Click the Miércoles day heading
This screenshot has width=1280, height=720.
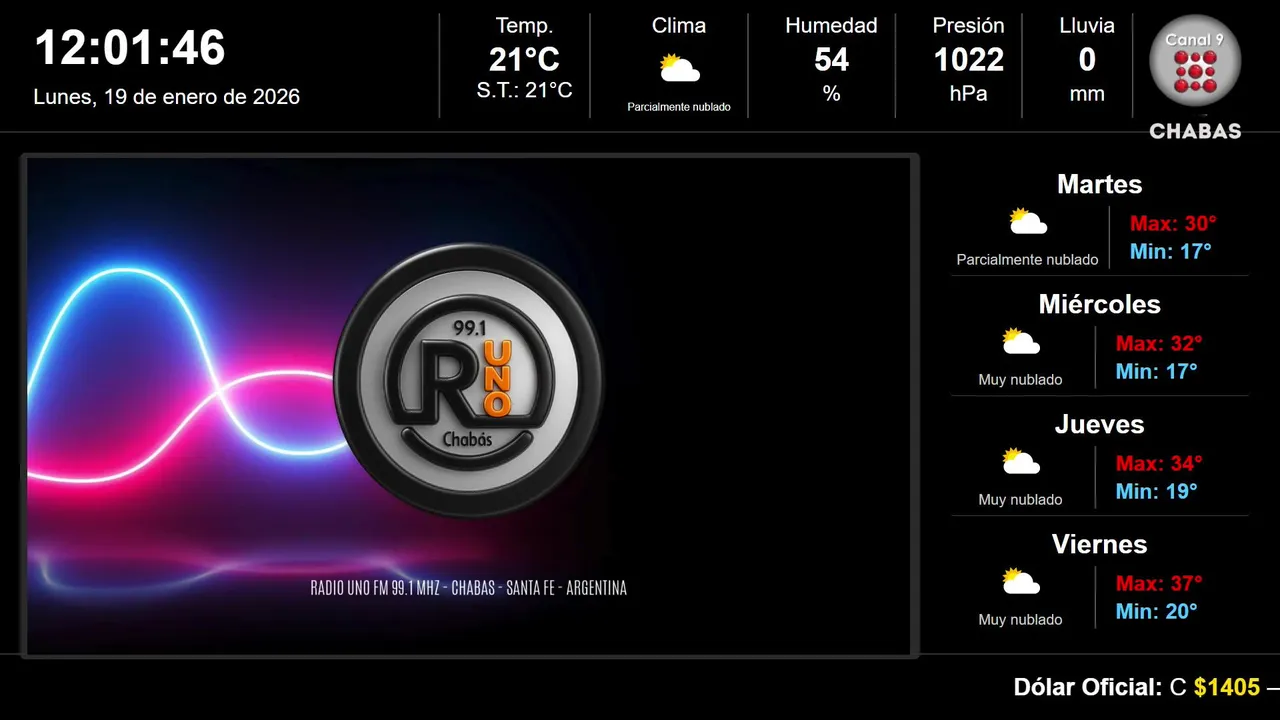pos(1099,305)
